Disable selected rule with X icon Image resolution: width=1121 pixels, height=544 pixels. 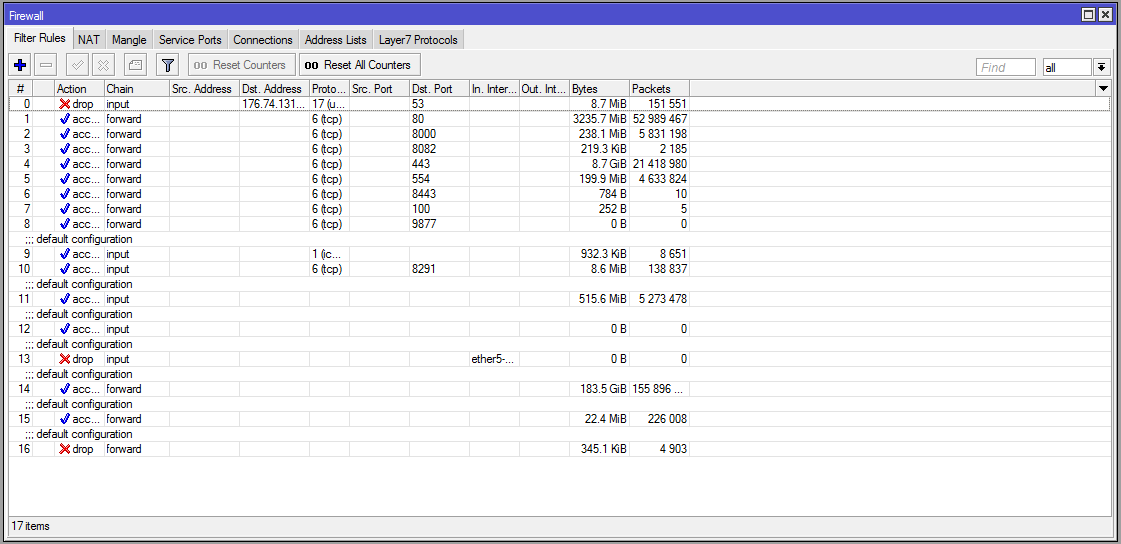click(x=104, y=65)
